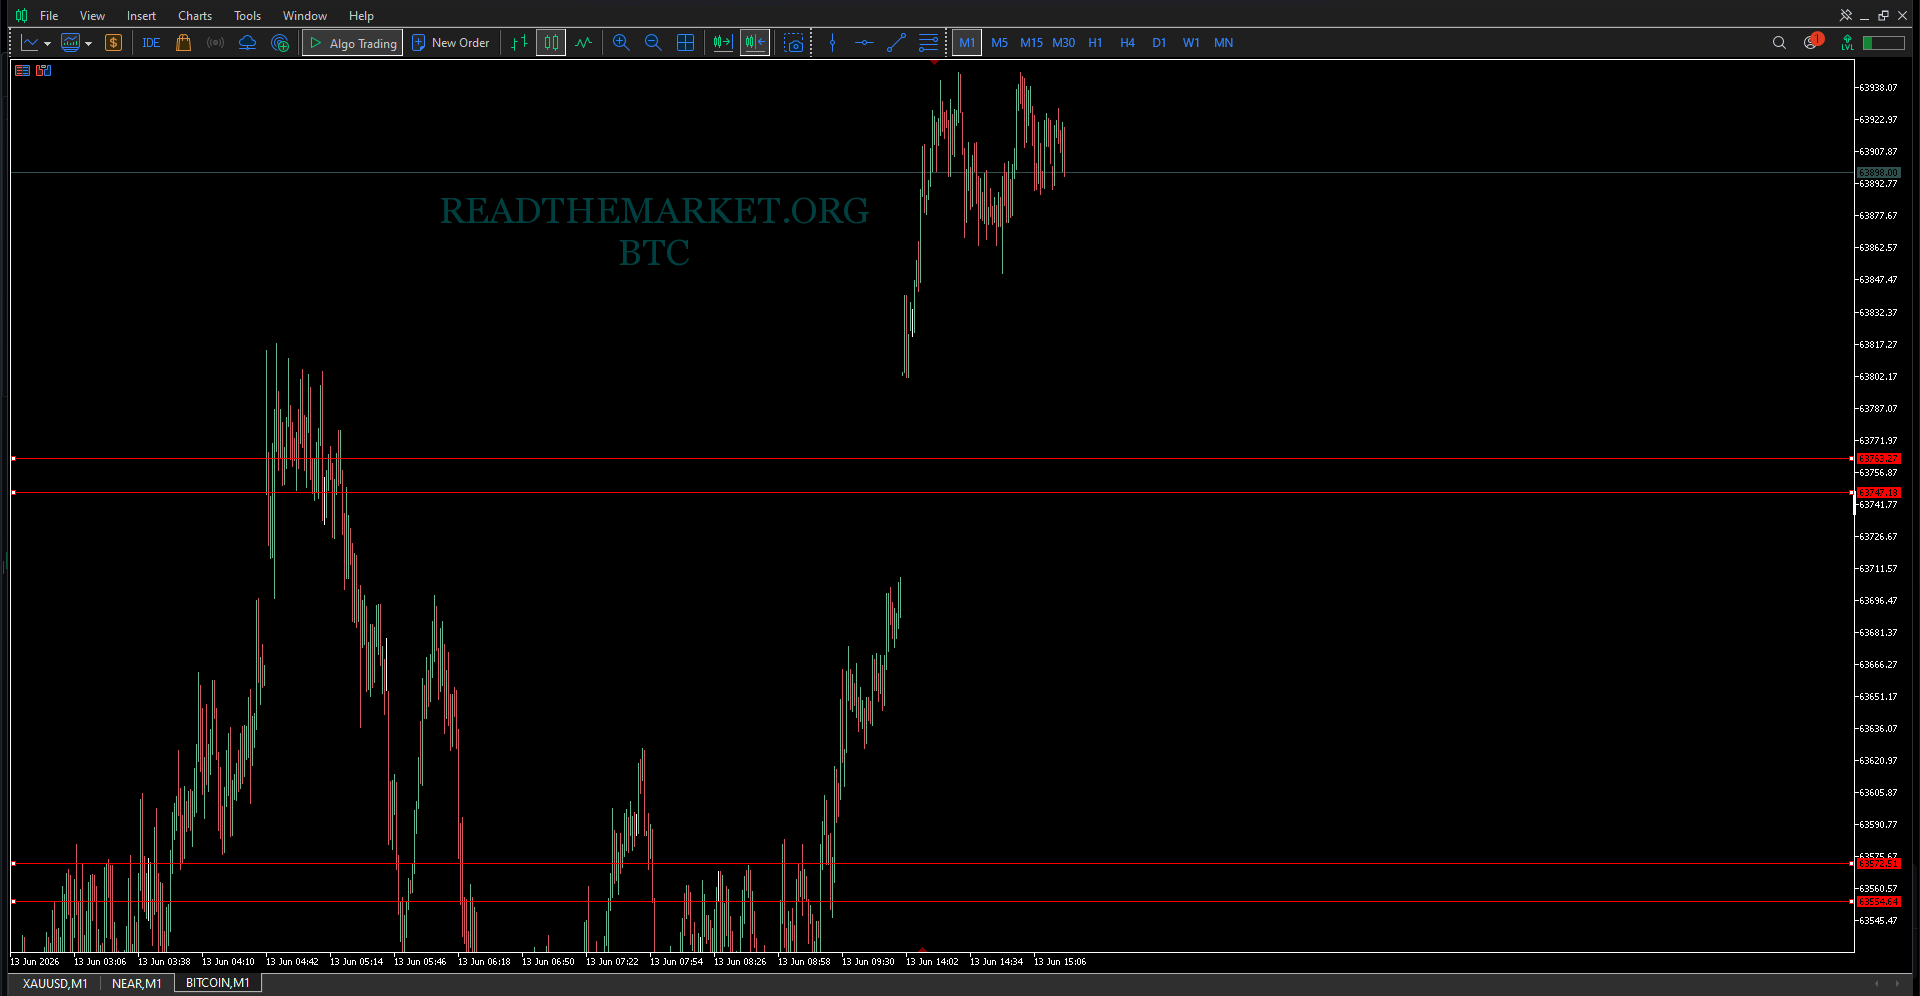1920x996 pixels.
Task: Toggle chart auto scroll to end
Action: click(723, 43)
